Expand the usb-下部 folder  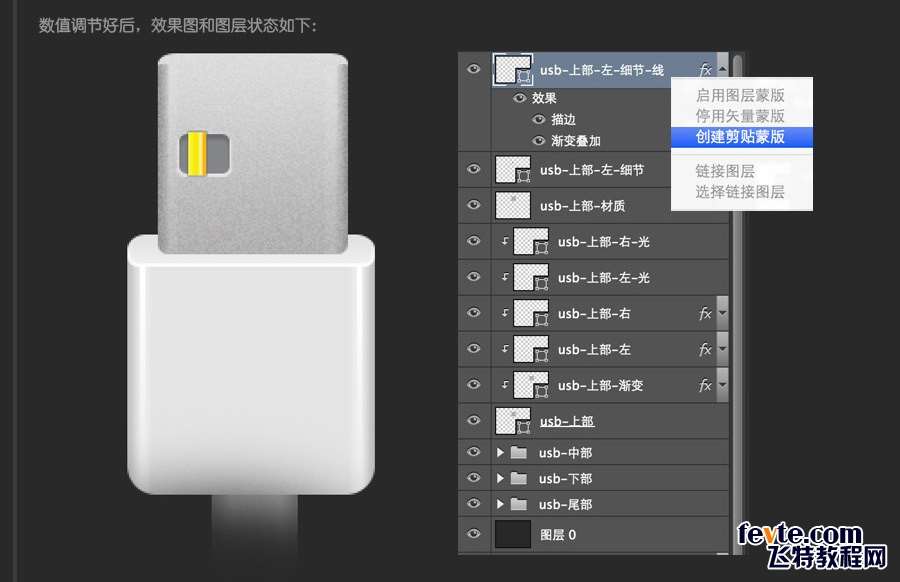pyautogui.click(x=501, y=478)
